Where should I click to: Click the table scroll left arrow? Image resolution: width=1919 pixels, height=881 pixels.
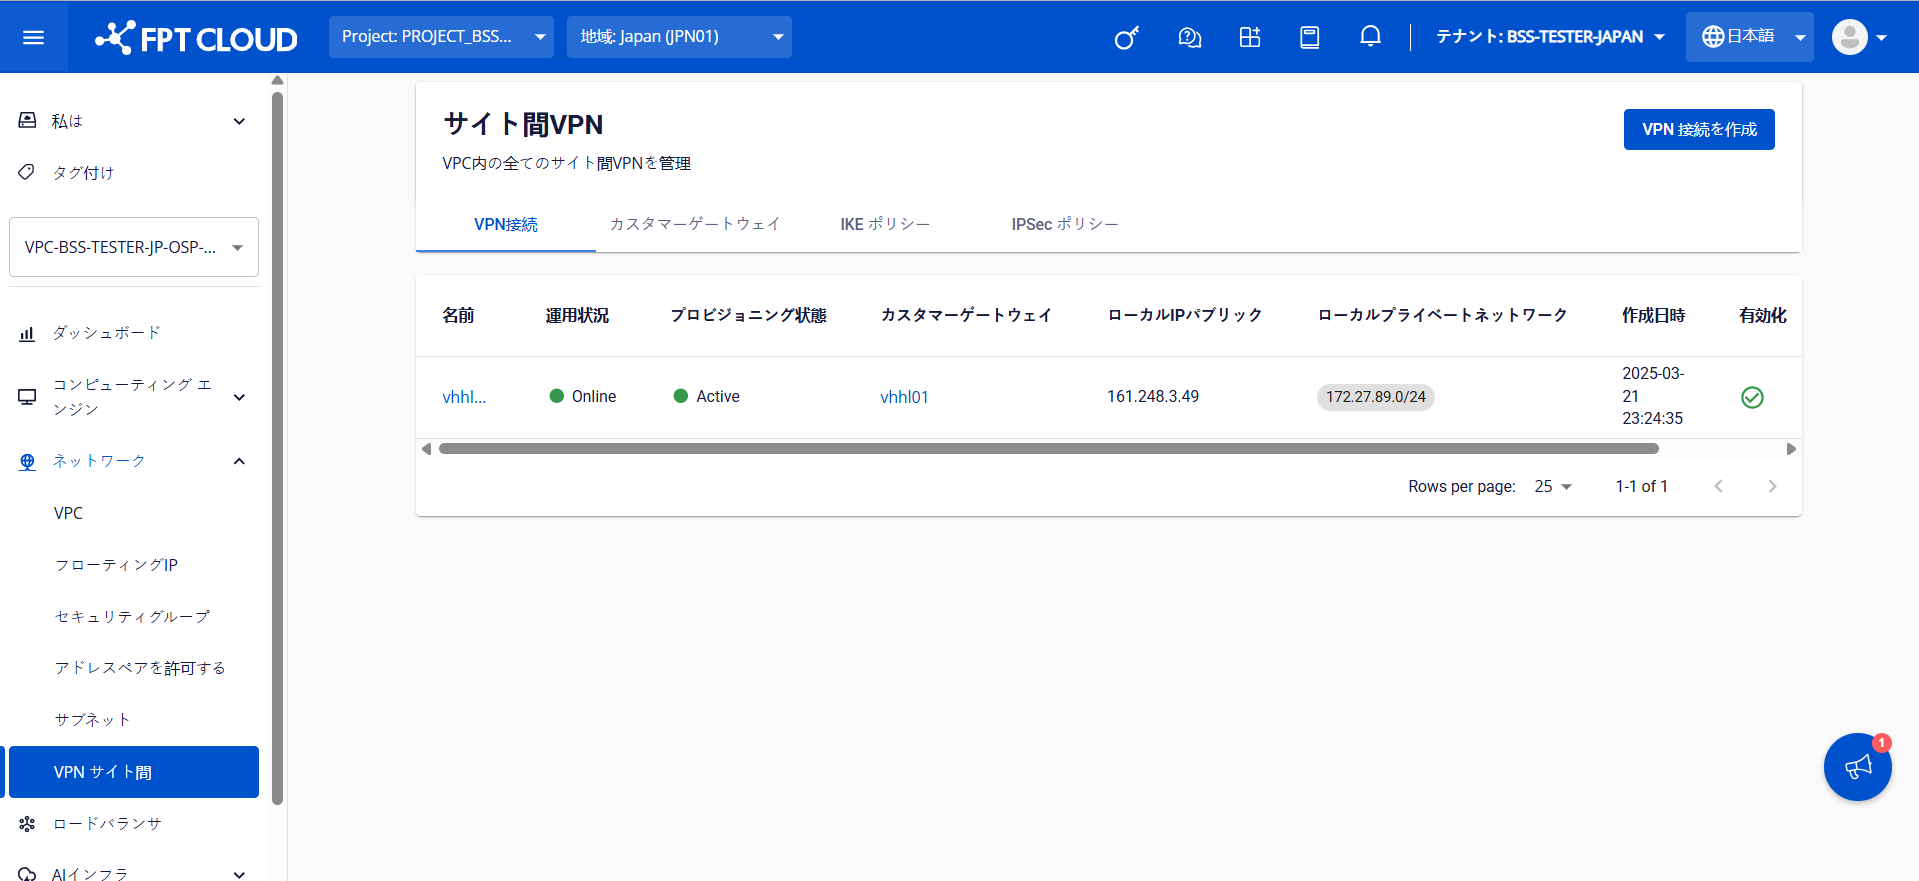click(x=427, y=449)
